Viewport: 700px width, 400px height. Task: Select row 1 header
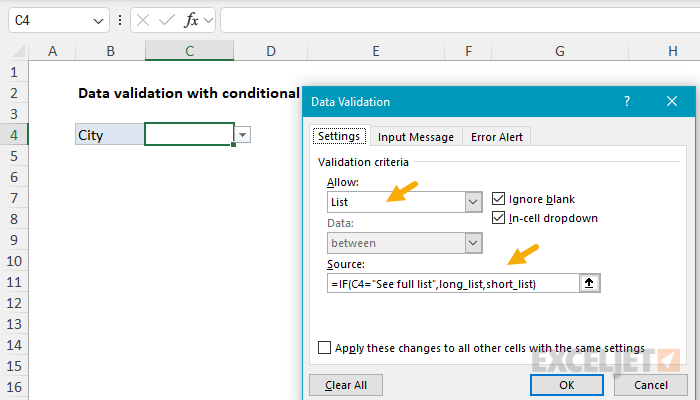pyautogui.click(x=14, y=72)
